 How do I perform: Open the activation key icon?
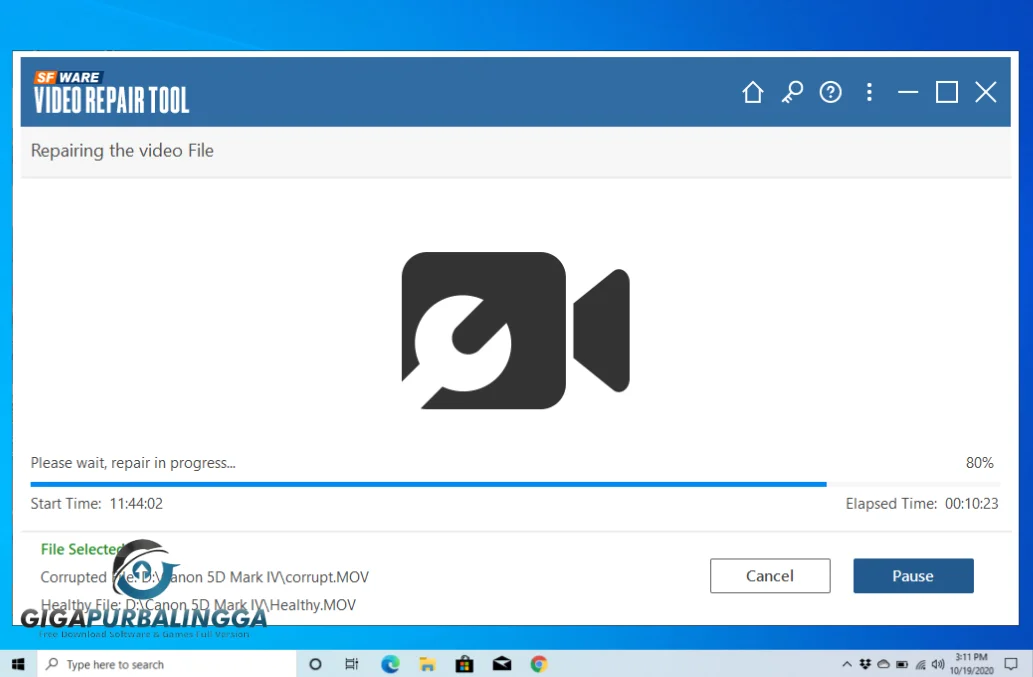(792, 92)
